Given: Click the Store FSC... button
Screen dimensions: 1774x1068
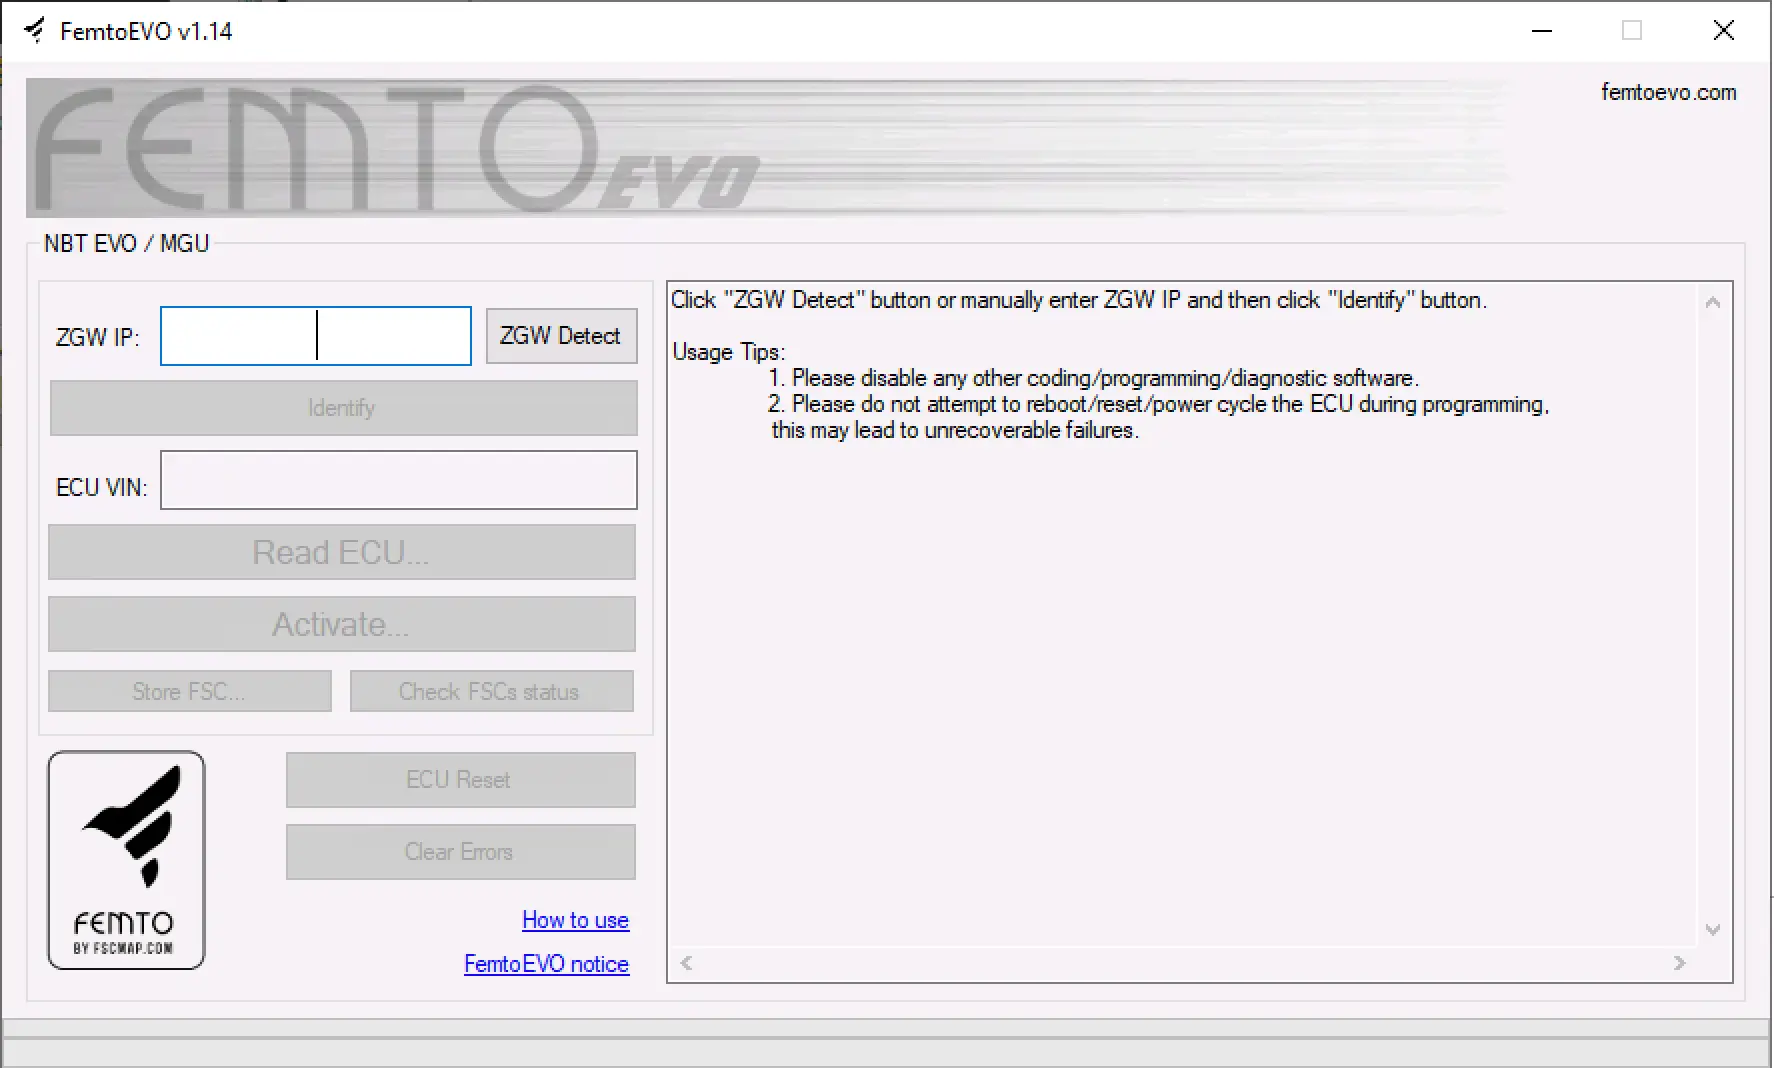Looking at the screenshot, I should point(190,691).
